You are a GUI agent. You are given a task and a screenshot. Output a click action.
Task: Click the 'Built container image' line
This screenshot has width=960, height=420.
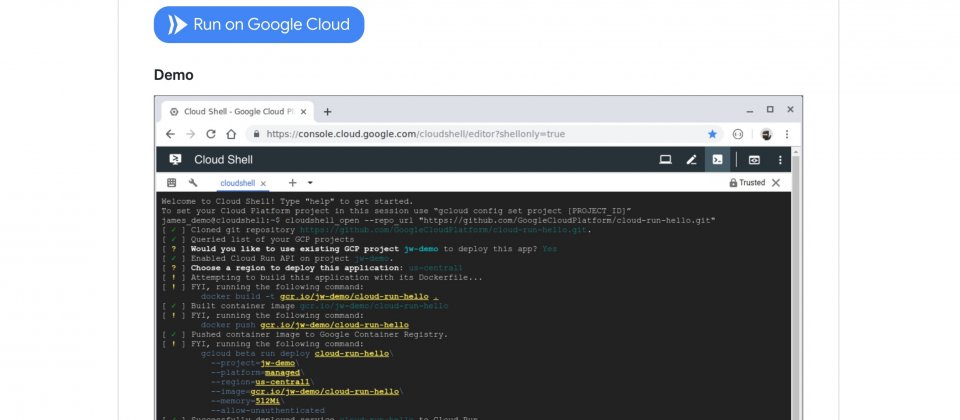tap(305, 306)
